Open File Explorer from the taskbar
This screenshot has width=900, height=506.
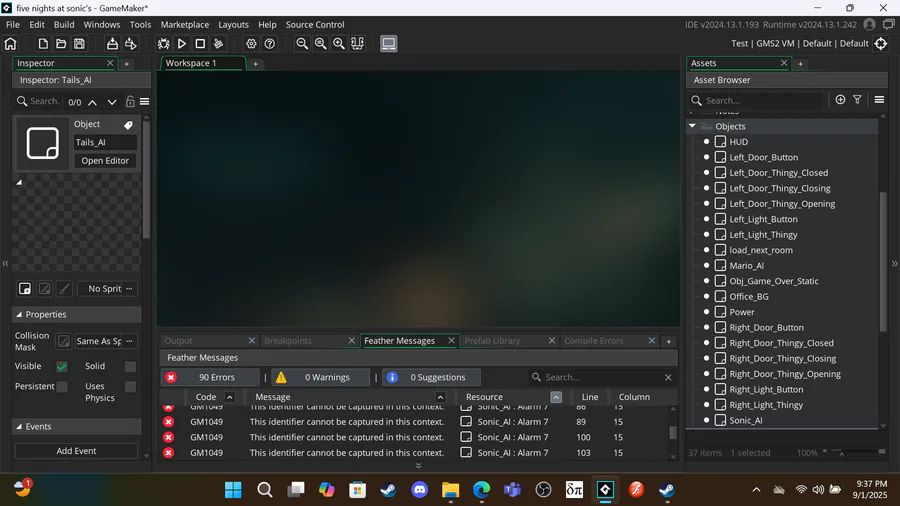[451, 489]
